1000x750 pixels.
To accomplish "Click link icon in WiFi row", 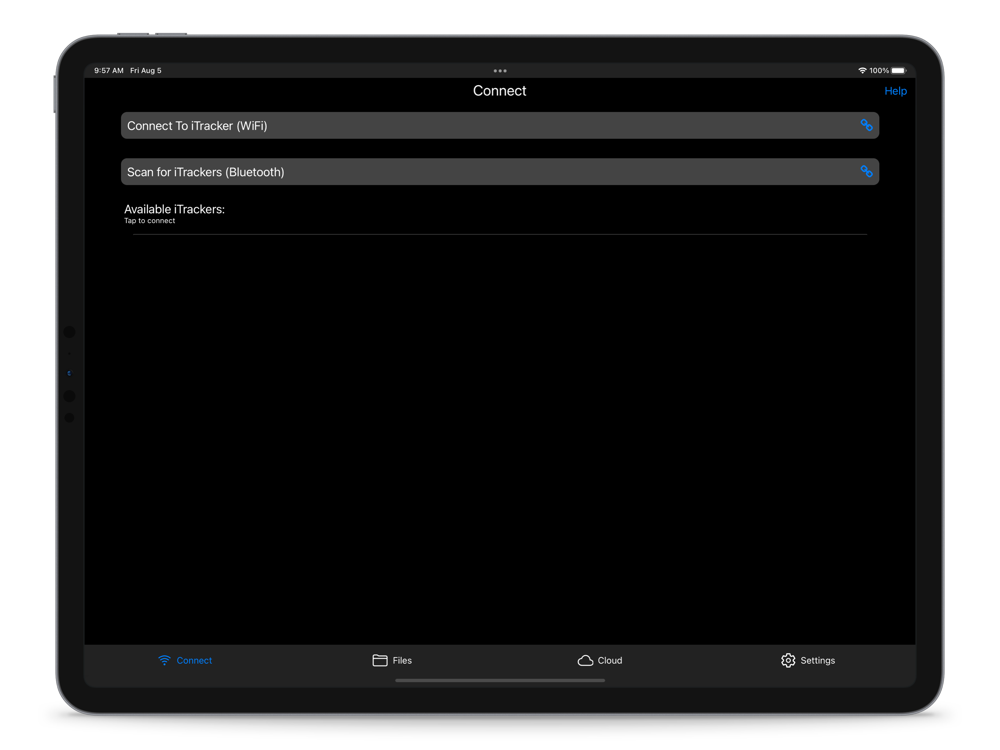I will (x=866, y=125).
